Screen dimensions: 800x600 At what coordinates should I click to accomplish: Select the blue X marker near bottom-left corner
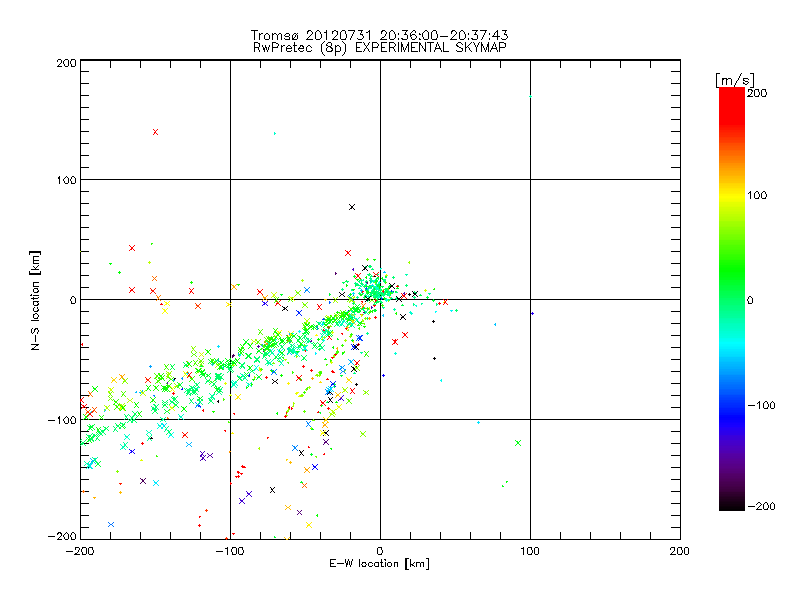[x=111, y=524]
